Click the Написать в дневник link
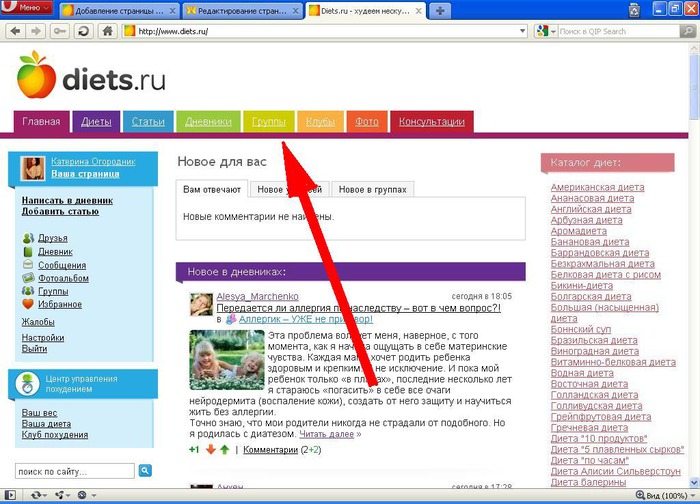This screenshot has width=700, height=504. (67, 200)
